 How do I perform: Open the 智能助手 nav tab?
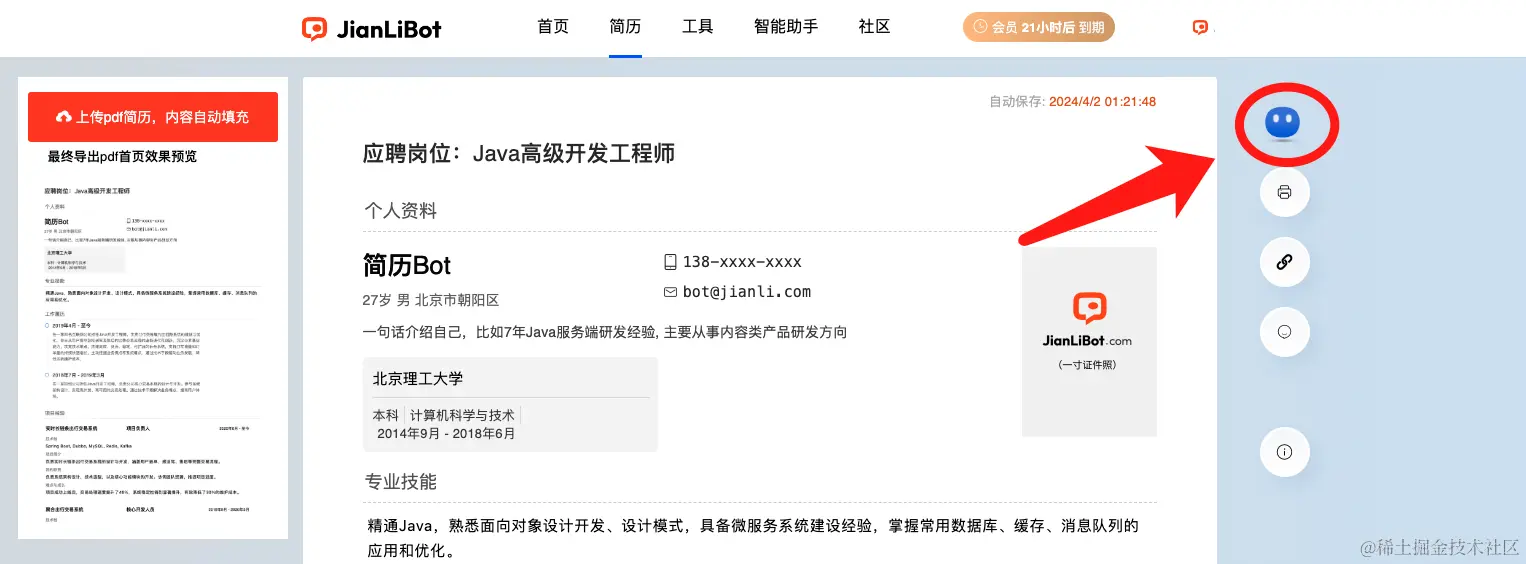tap(786, 27)
